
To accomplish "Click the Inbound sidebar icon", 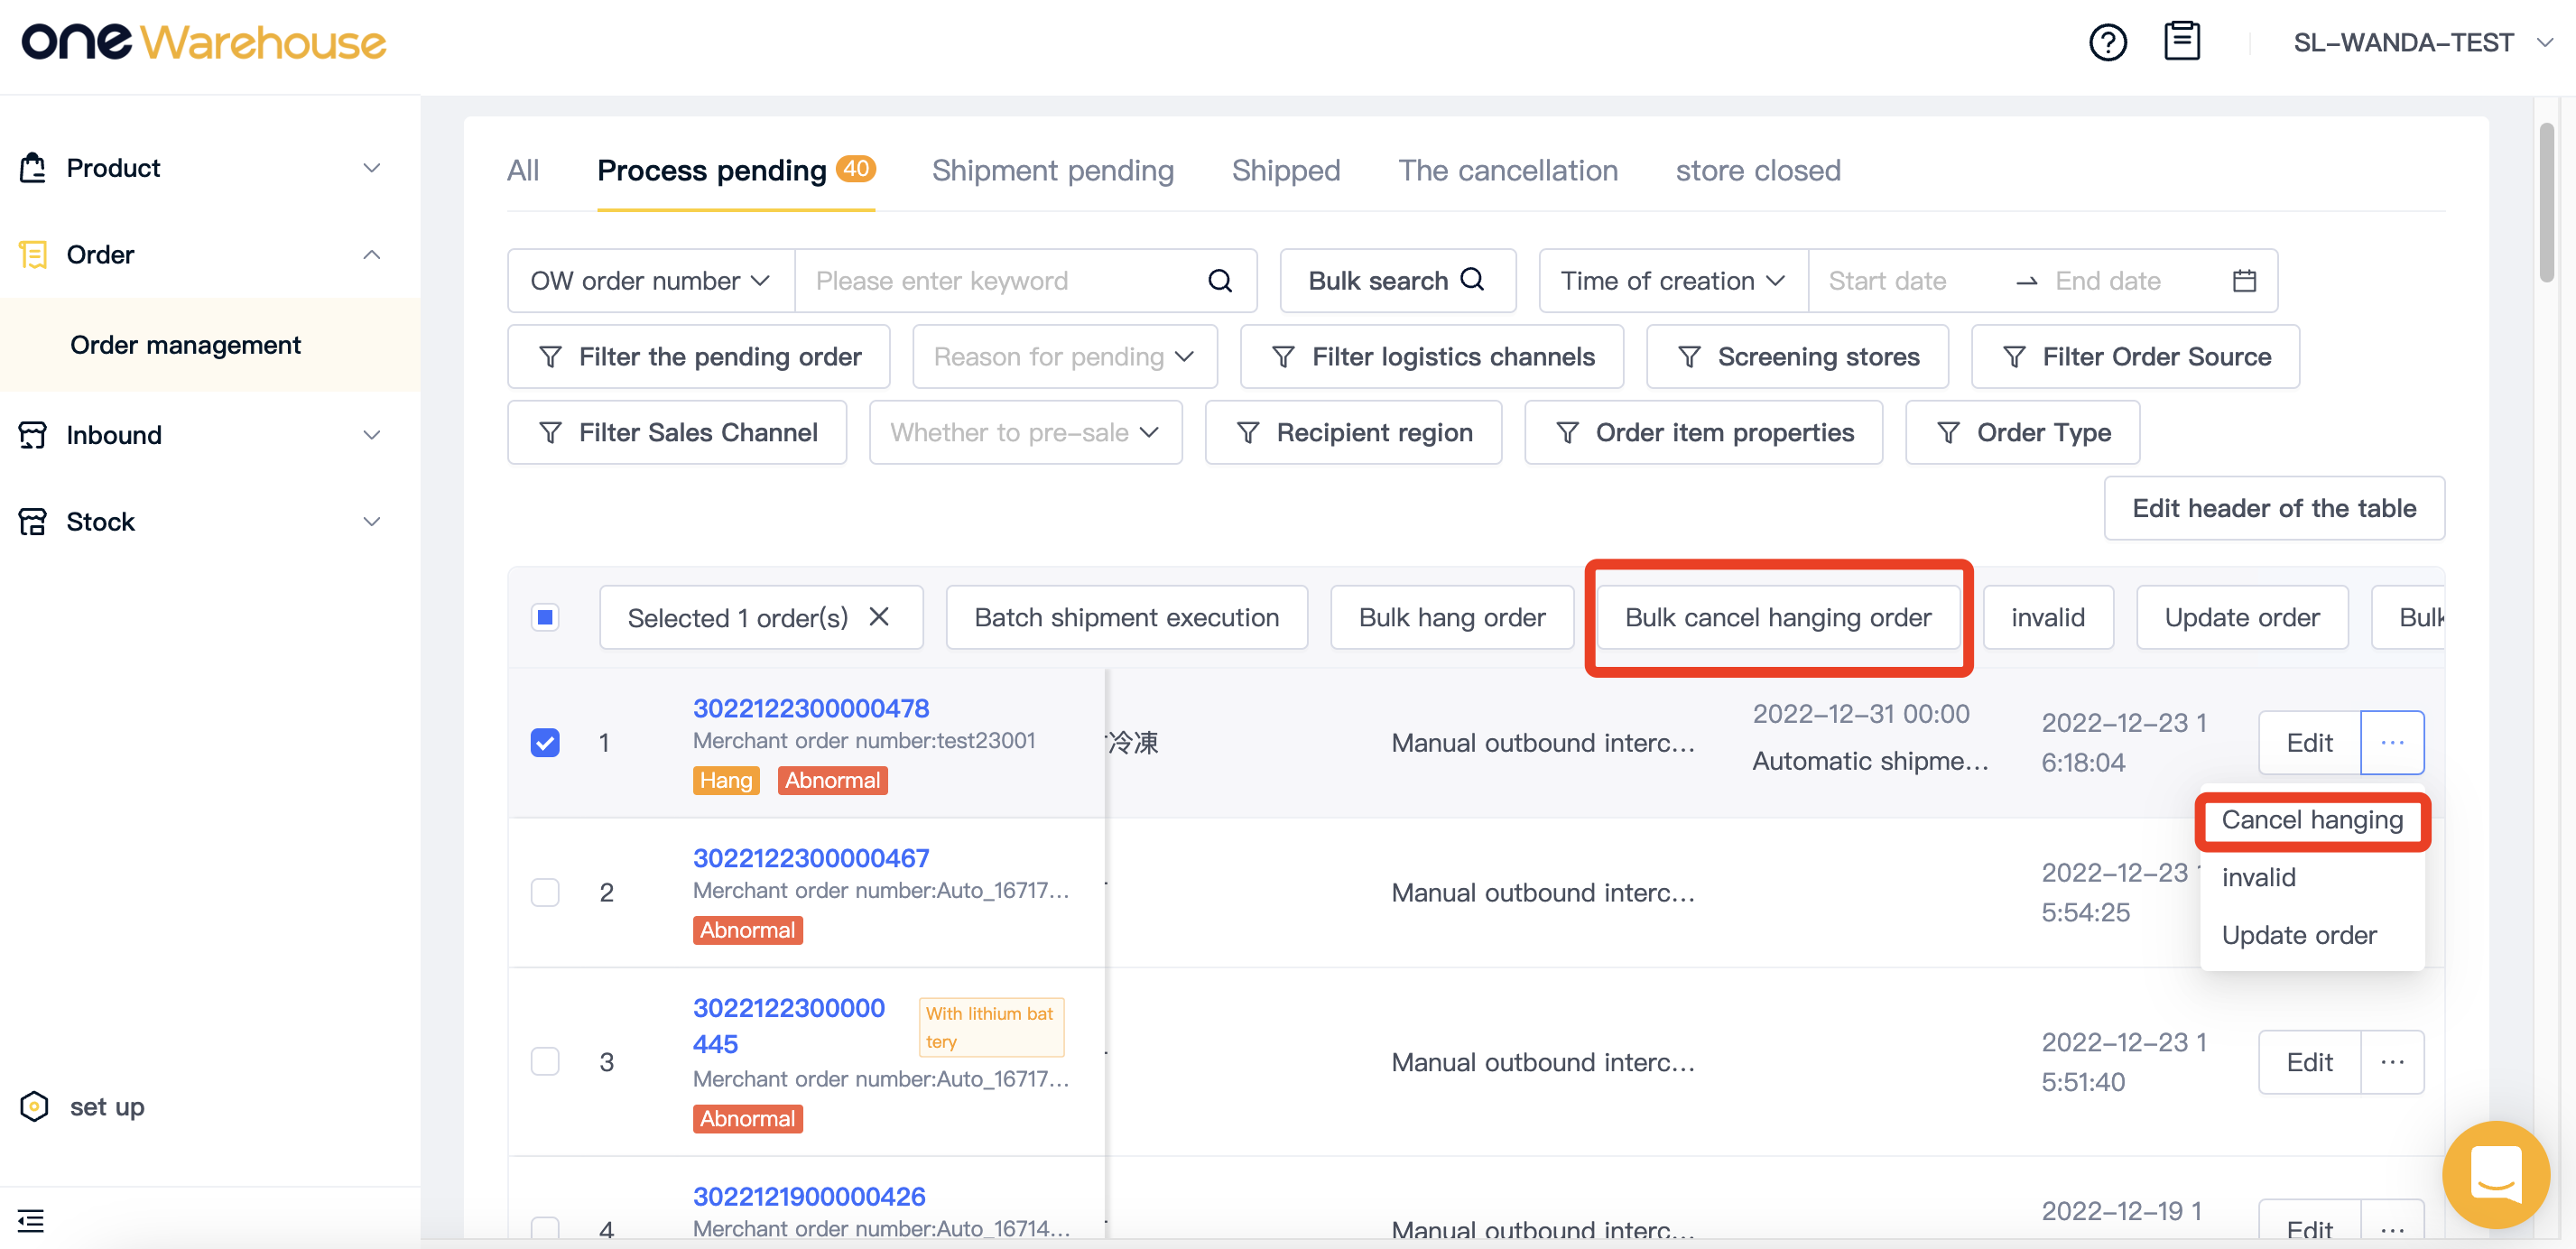I will click(33, 435).
